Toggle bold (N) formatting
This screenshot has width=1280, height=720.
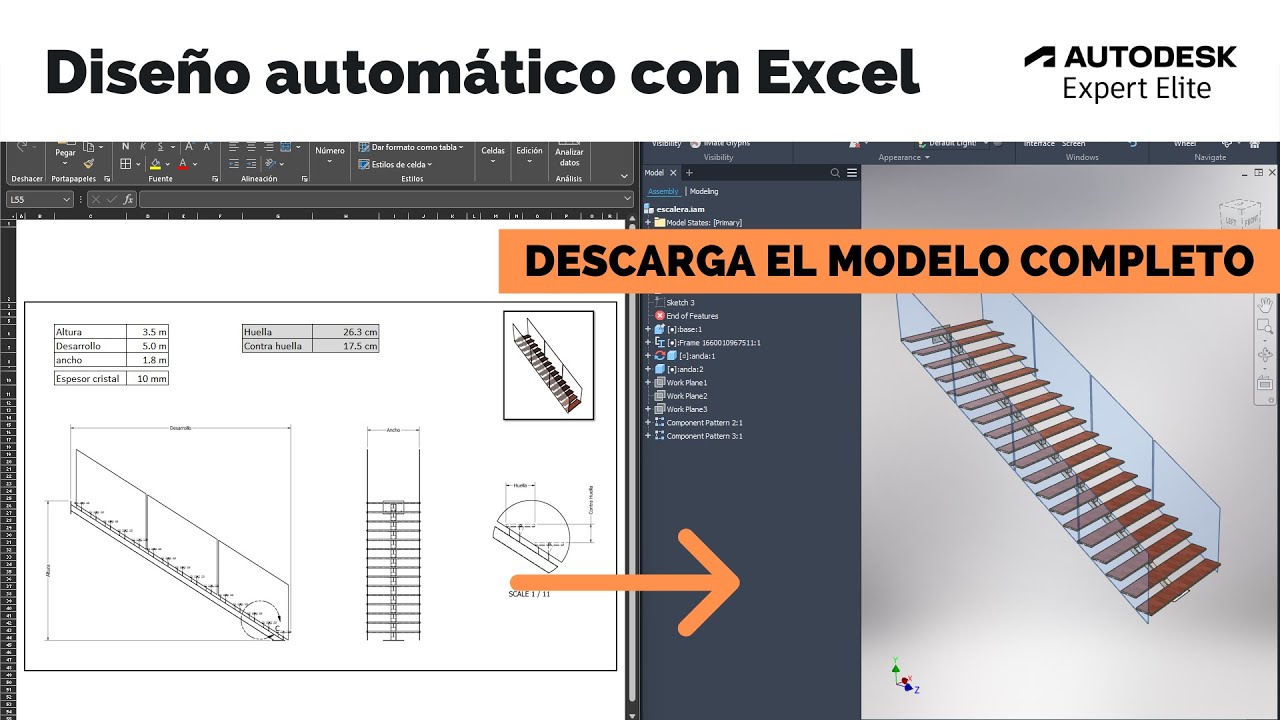pyautogui.click(x=126, y=147)
